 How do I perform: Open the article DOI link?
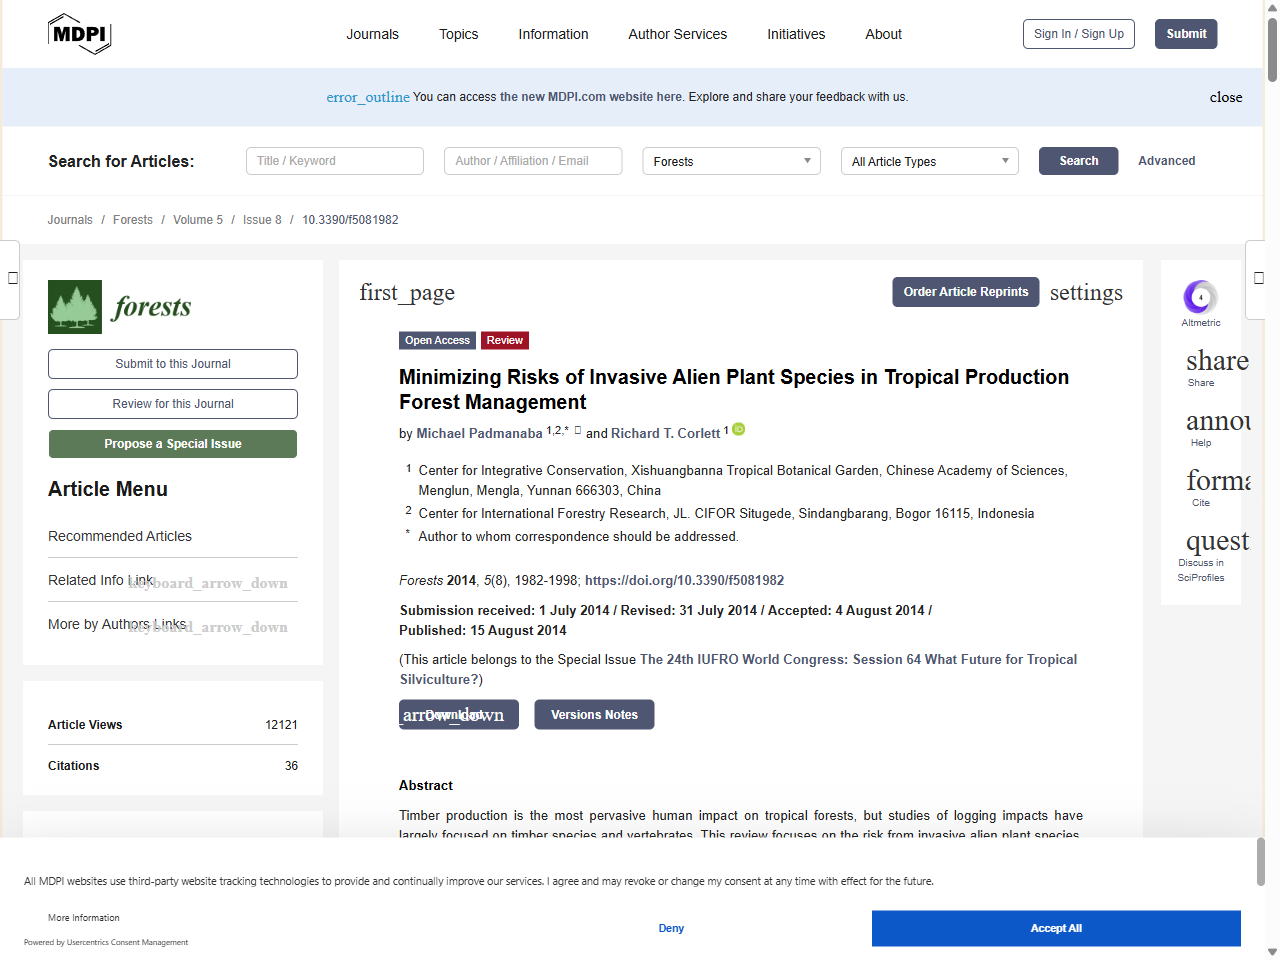(x=684, y=580)
